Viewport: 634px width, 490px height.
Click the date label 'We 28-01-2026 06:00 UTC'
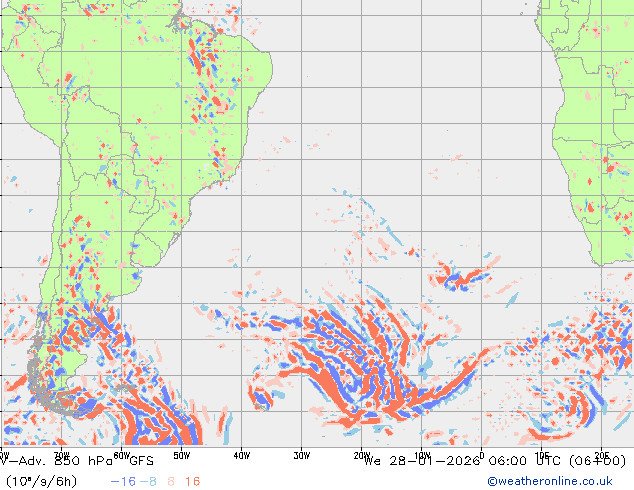tap(465, 461)
